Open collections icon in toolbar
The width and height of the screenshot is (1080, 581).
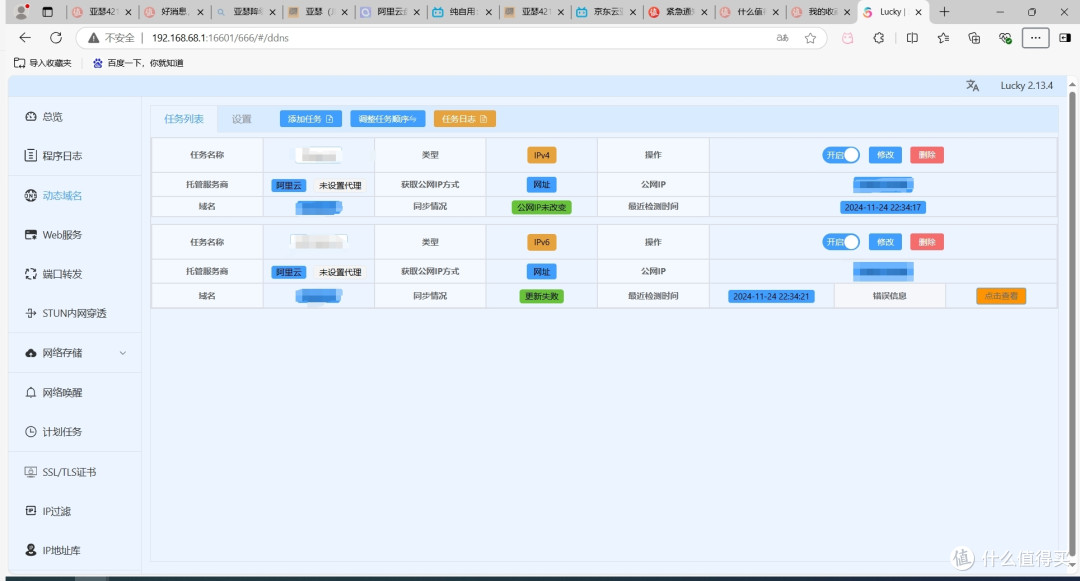974,38
